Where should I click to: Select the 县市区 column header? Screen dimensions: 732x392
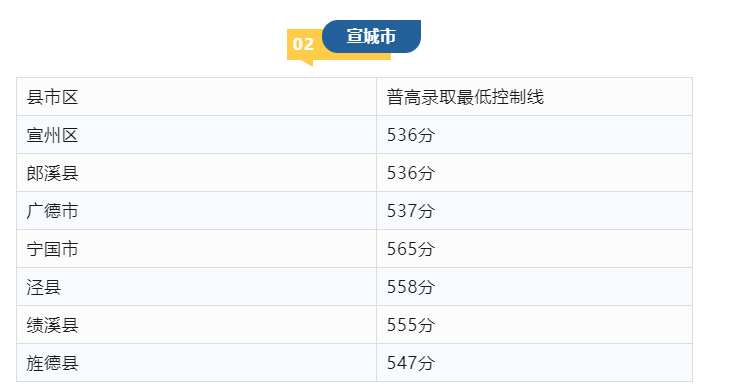coord(197,97)
